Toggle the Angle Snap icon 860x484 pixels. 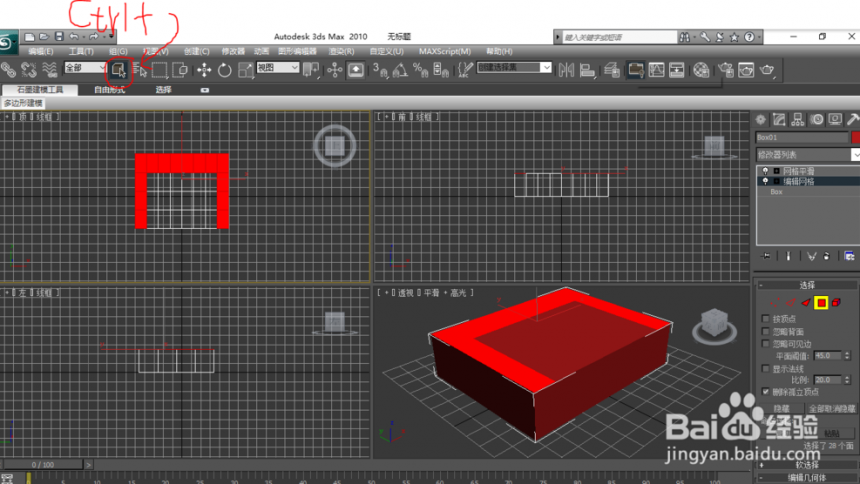coord(400,70)
